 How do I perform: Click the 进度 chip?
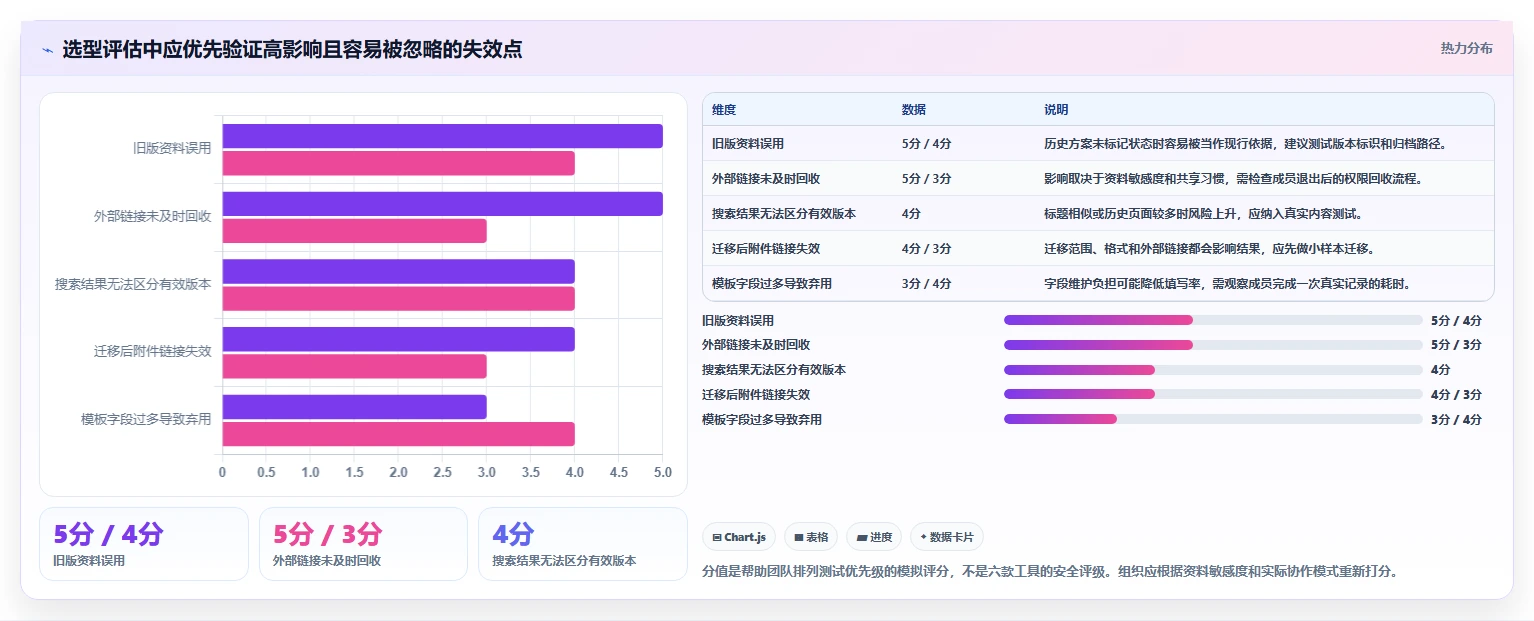[874, 537]
